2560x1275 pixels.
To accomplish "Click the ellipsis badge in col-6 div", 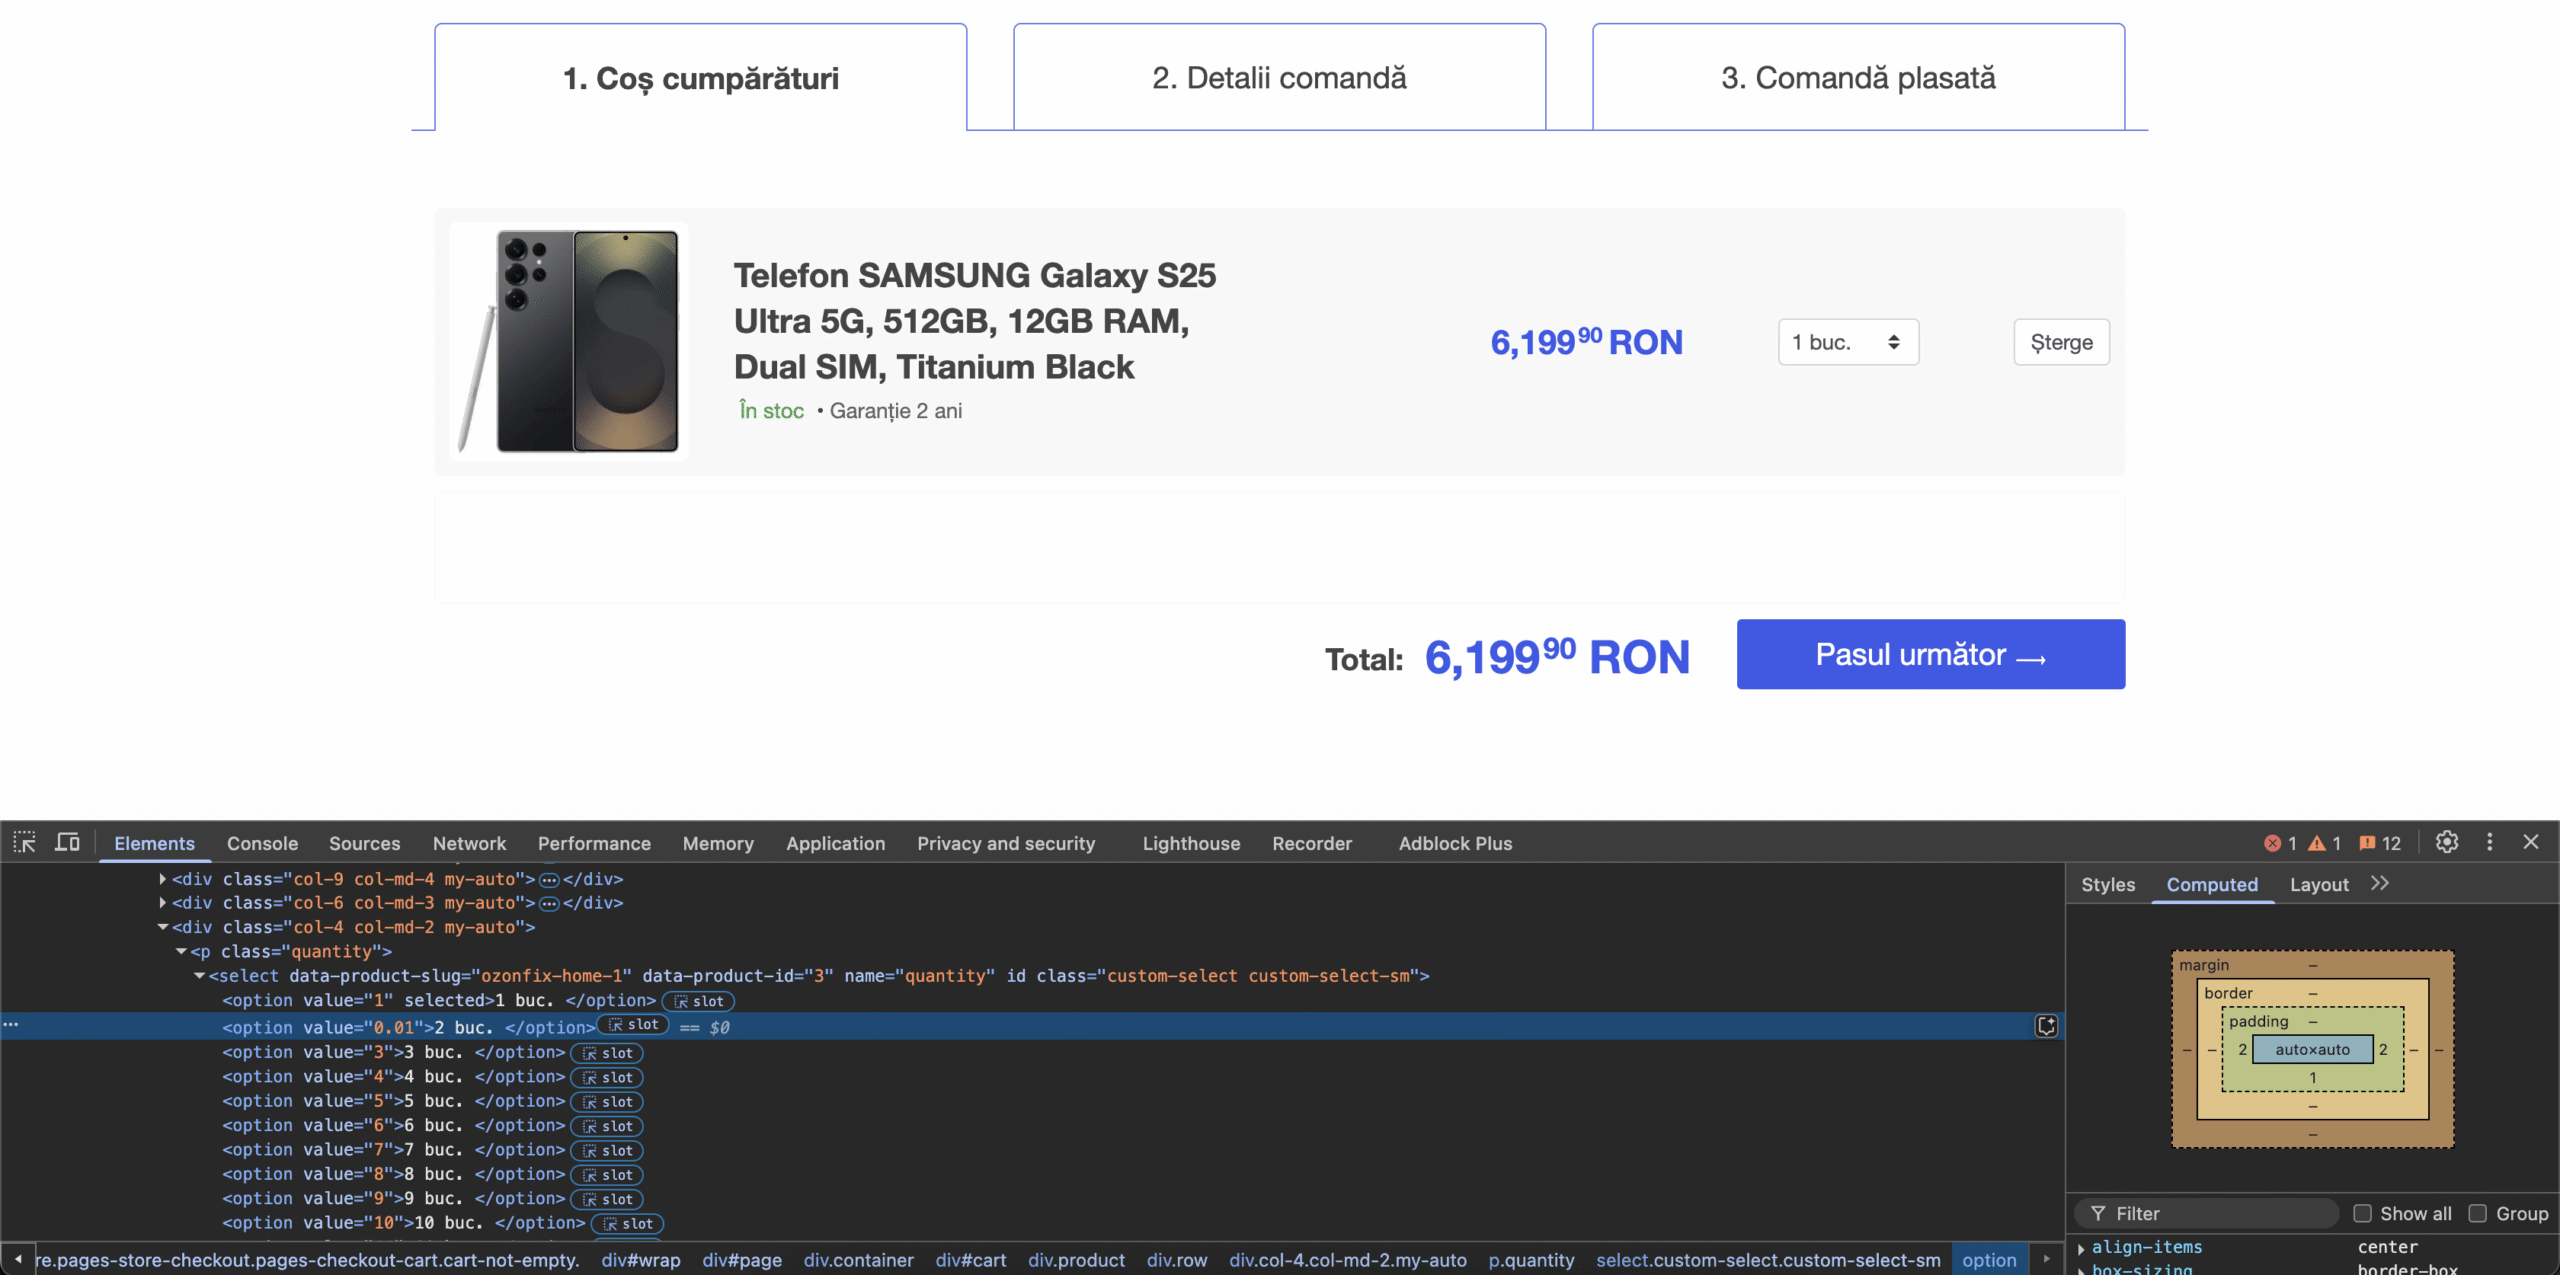I will point(549,904).
